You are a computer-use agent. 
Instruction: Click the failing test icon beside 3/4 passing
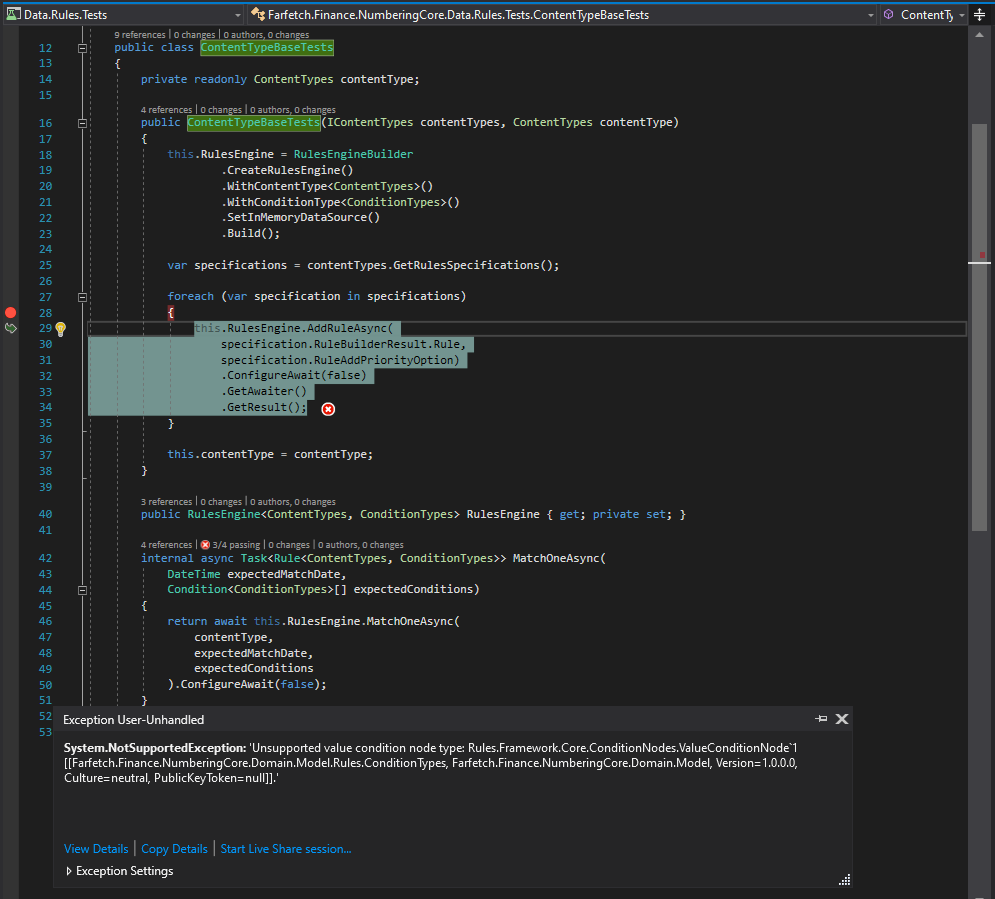coord(205,545)
